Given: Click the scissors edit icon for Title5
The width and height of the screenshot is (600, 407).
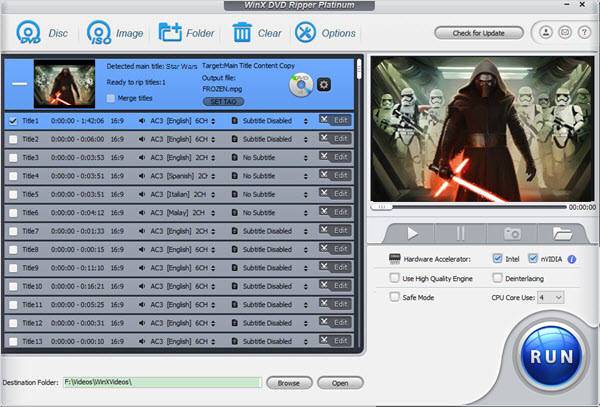Looking at the screenshot, I should tap(324, 193).
